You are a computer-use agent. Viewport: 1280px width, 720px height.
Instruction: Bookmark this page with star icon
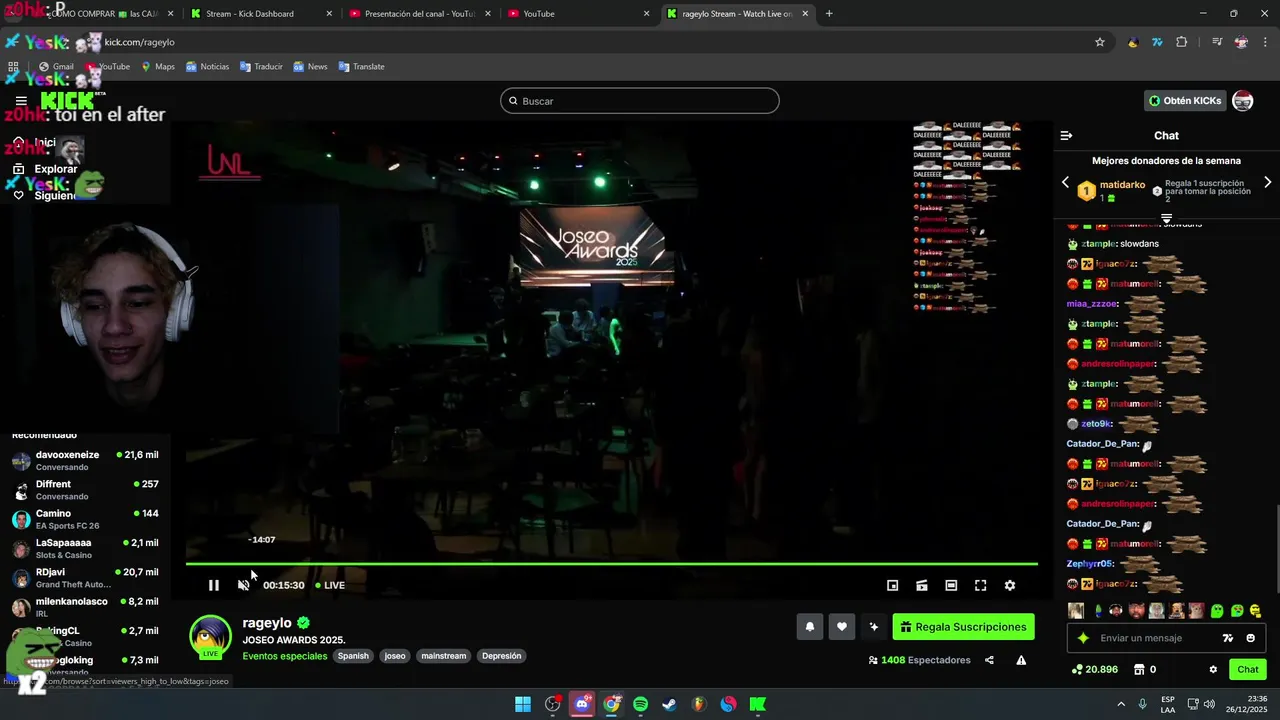click(x=1100, y=42)
